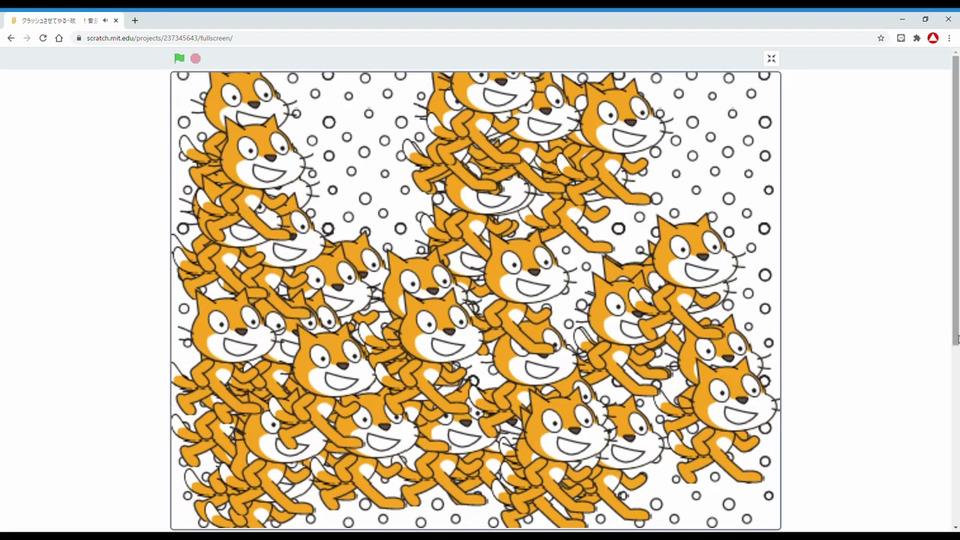The image size is (960, 540).
Task: Close the Scratch project tab
Action: coord(116,20)
